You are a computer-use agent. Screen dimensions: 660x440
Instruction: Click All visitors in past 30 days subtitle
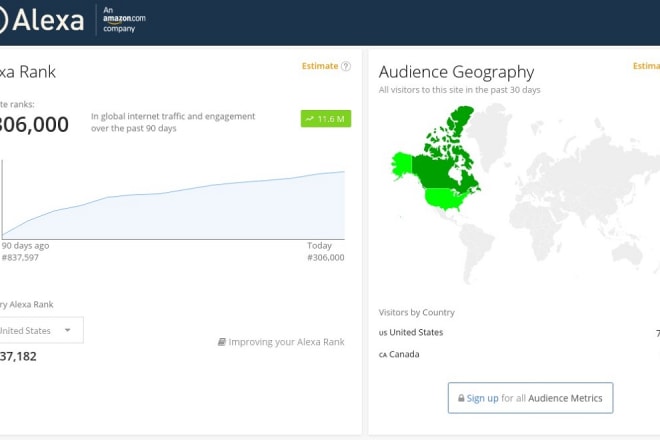point(459,90)
